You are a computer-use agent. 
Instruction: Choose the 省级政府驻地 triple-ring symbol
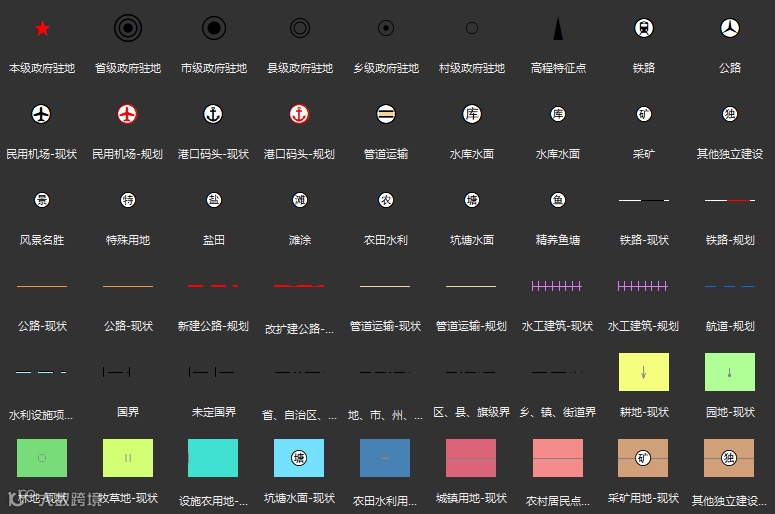point(128,28)
